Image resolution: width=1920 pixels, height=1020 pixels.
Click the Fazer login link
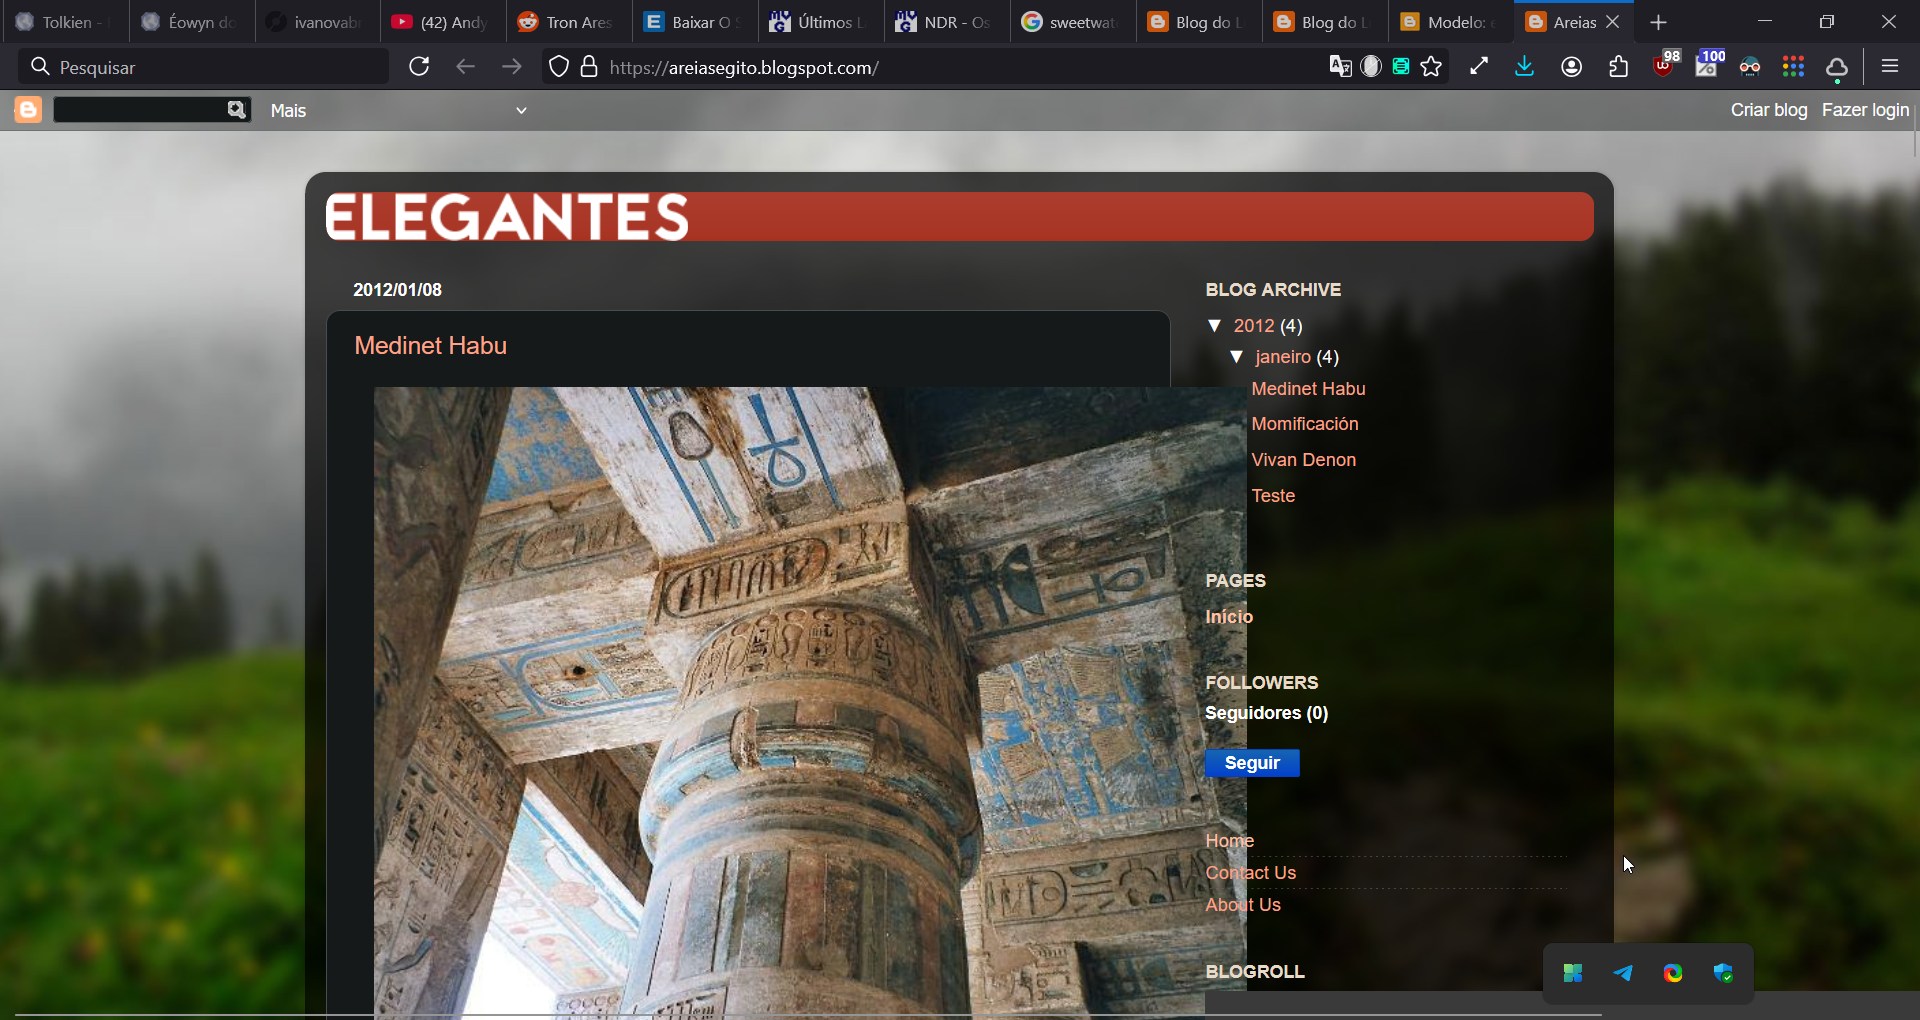point(1865,111)
